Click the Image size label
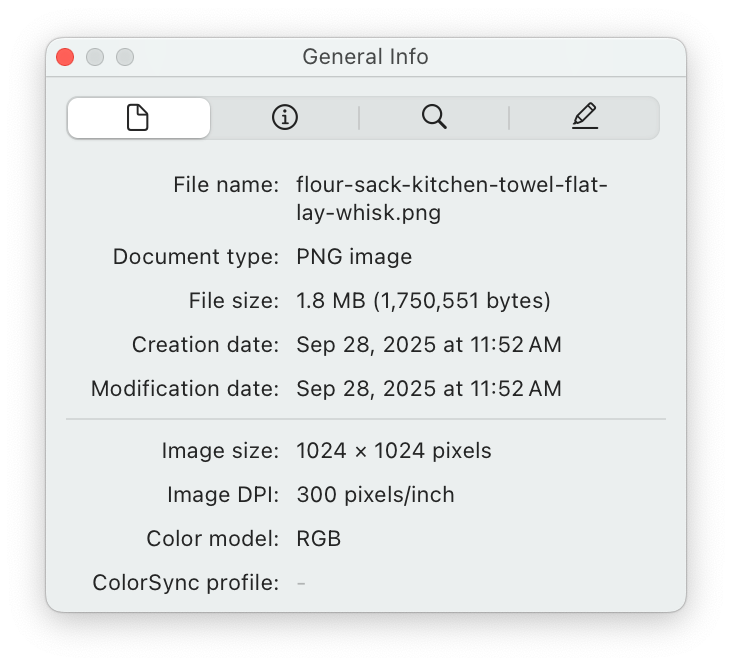Screen dimensions: 732x666 [220, 451]
